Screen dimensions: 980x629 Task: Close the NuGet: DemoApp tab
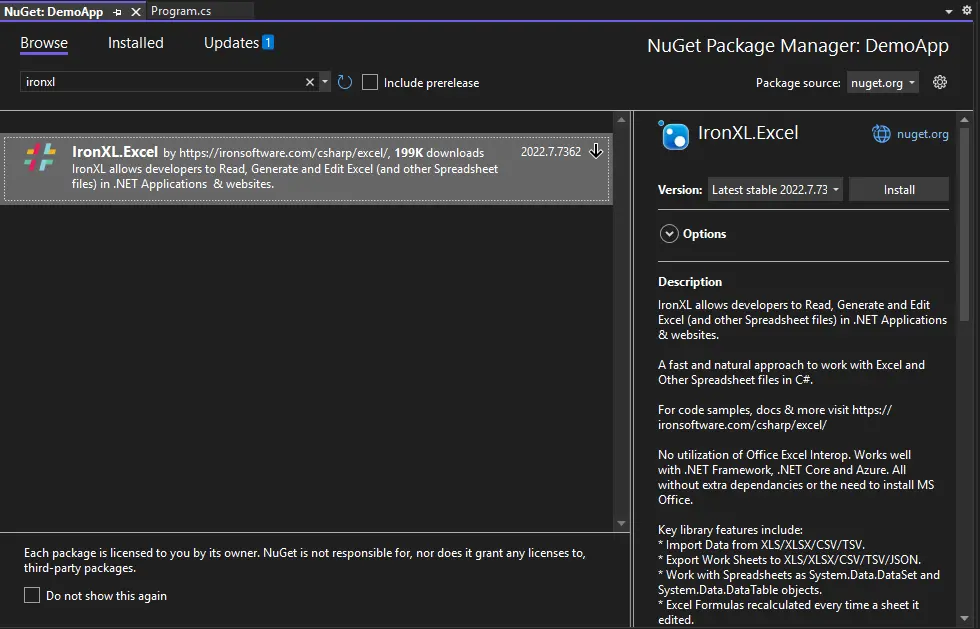point(136,11)
